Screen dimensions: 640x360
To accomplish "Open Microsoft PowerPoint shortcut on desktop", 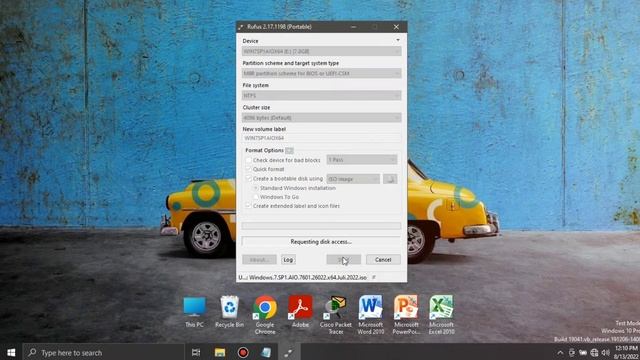I will click(406, 314).
